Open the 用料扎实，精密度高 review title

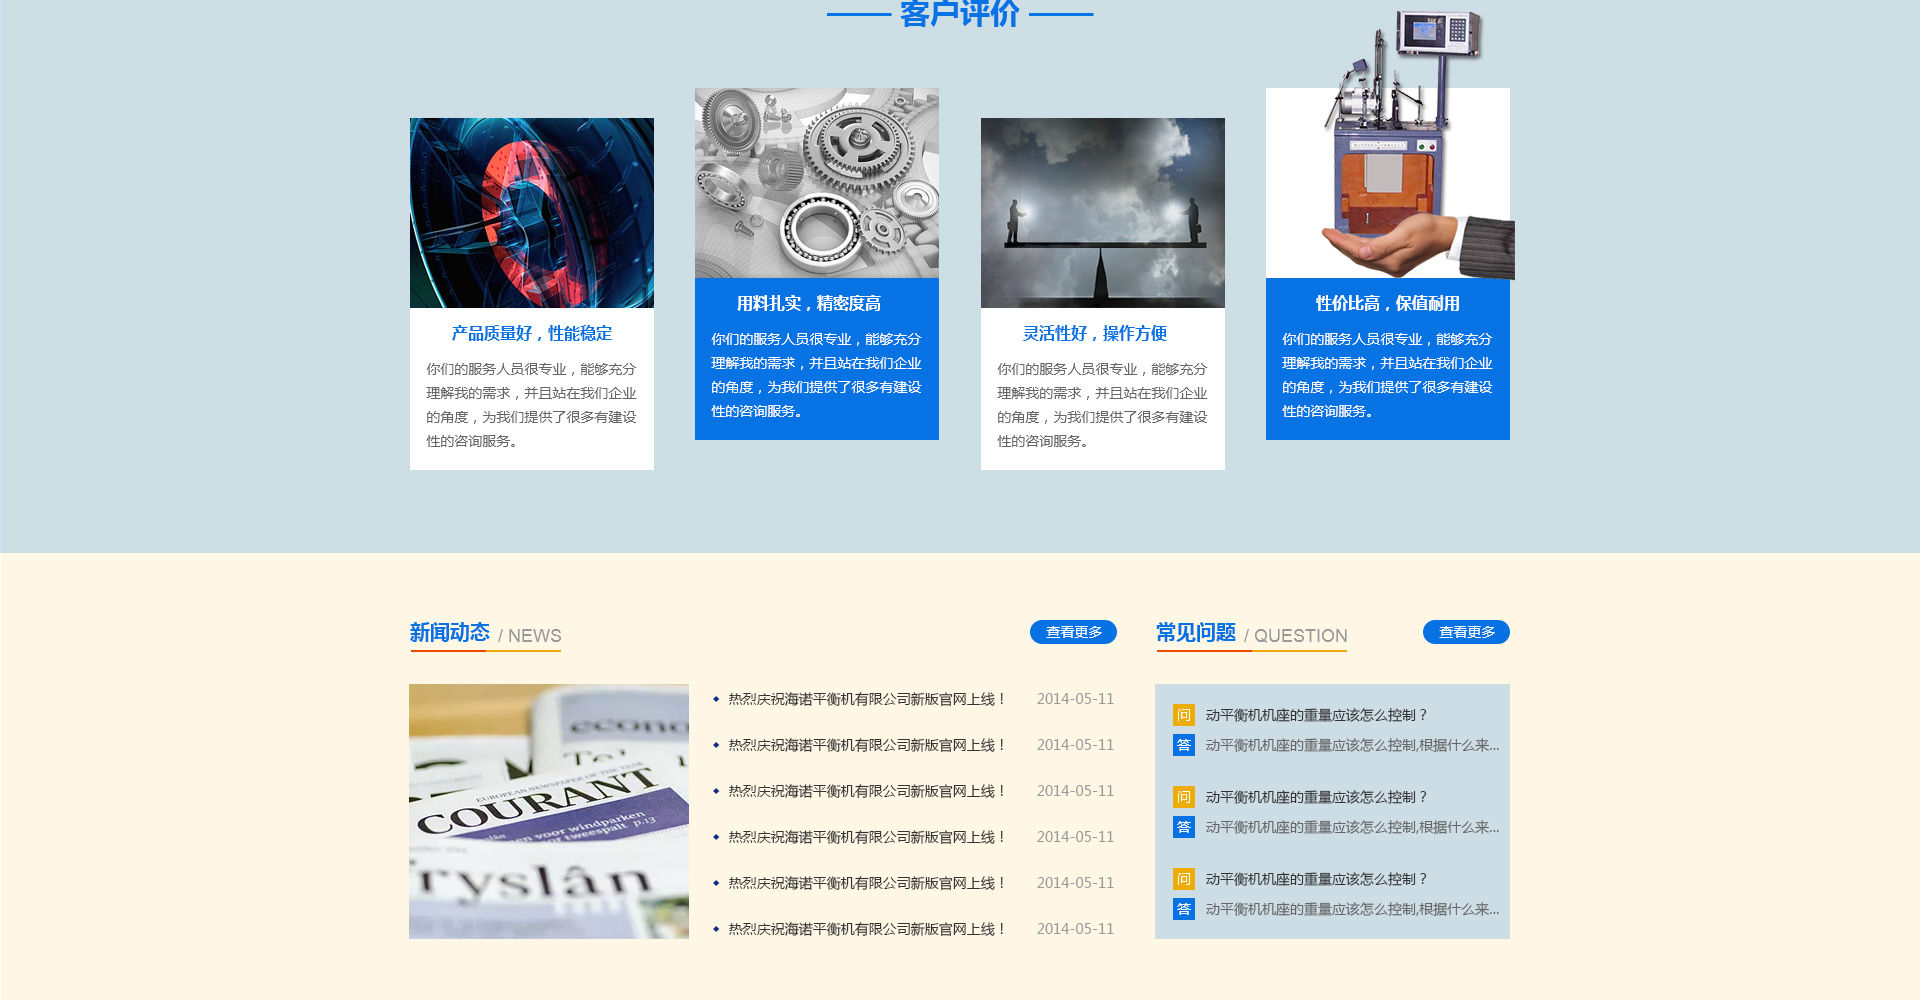(x=808, y=303)
